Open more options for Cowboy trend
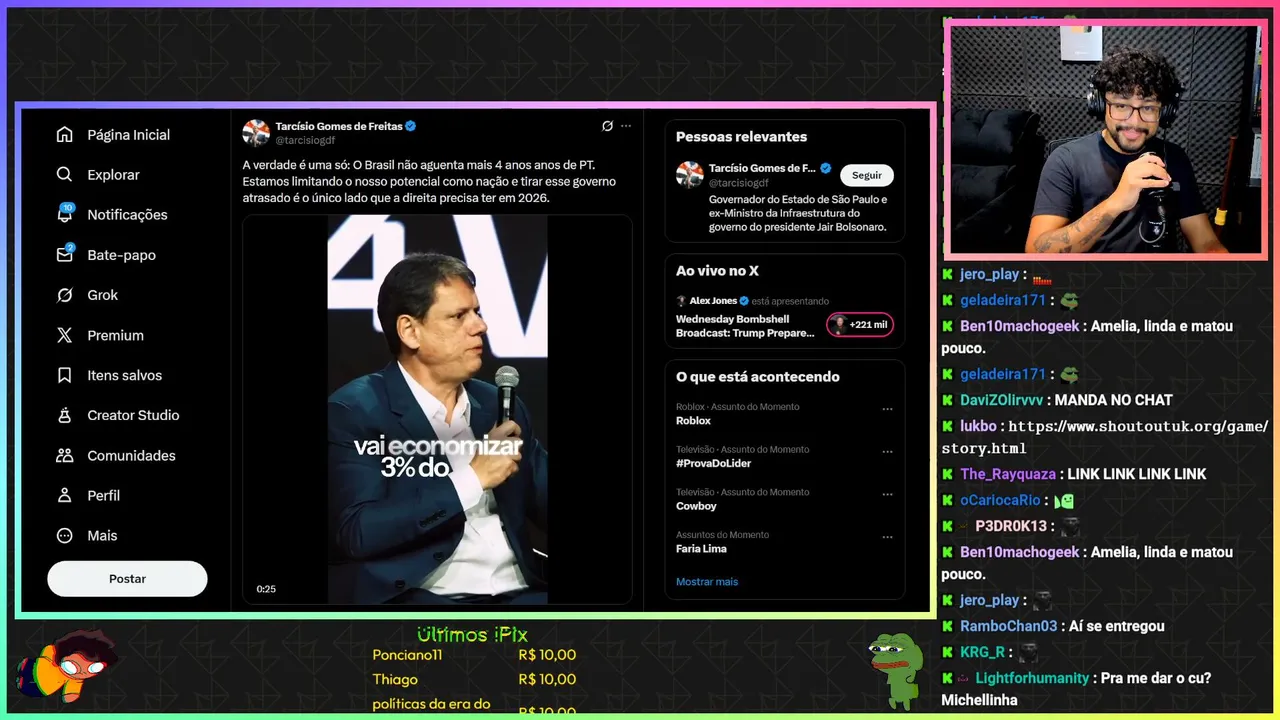The height and width of the screenshot is (720, 1280). 887,494
